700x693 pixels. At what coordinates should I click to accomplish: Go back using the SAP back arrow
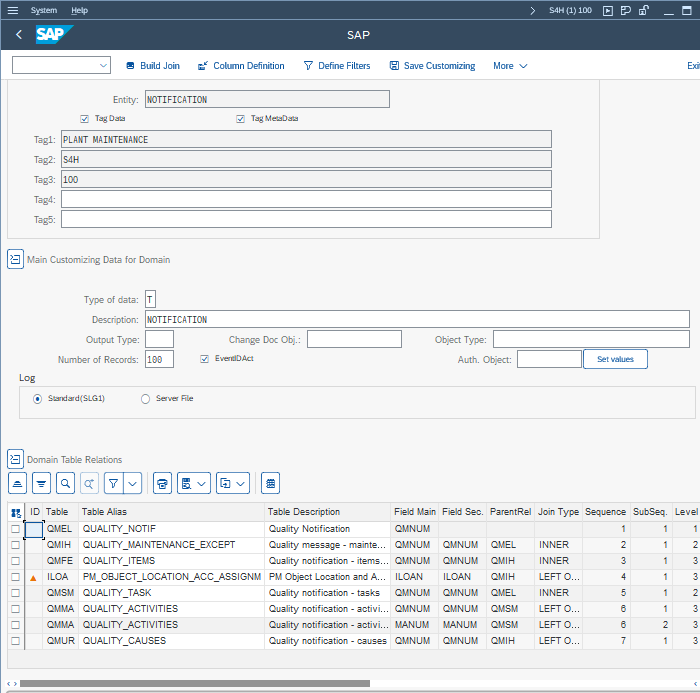coord(19,35)
